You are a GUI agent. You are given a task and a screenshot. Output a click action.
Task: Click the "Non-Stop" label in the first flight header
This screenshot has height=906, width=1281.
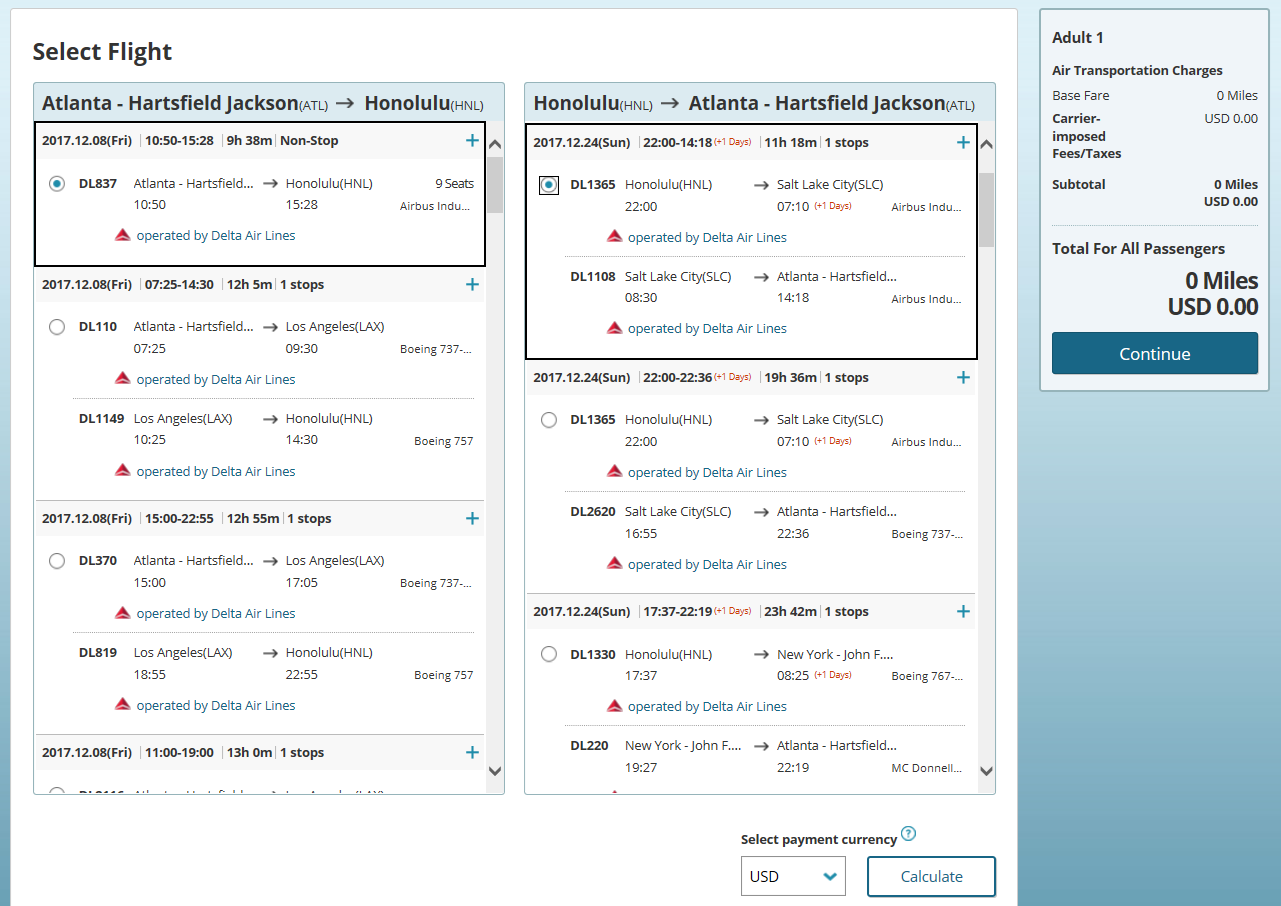309,141
